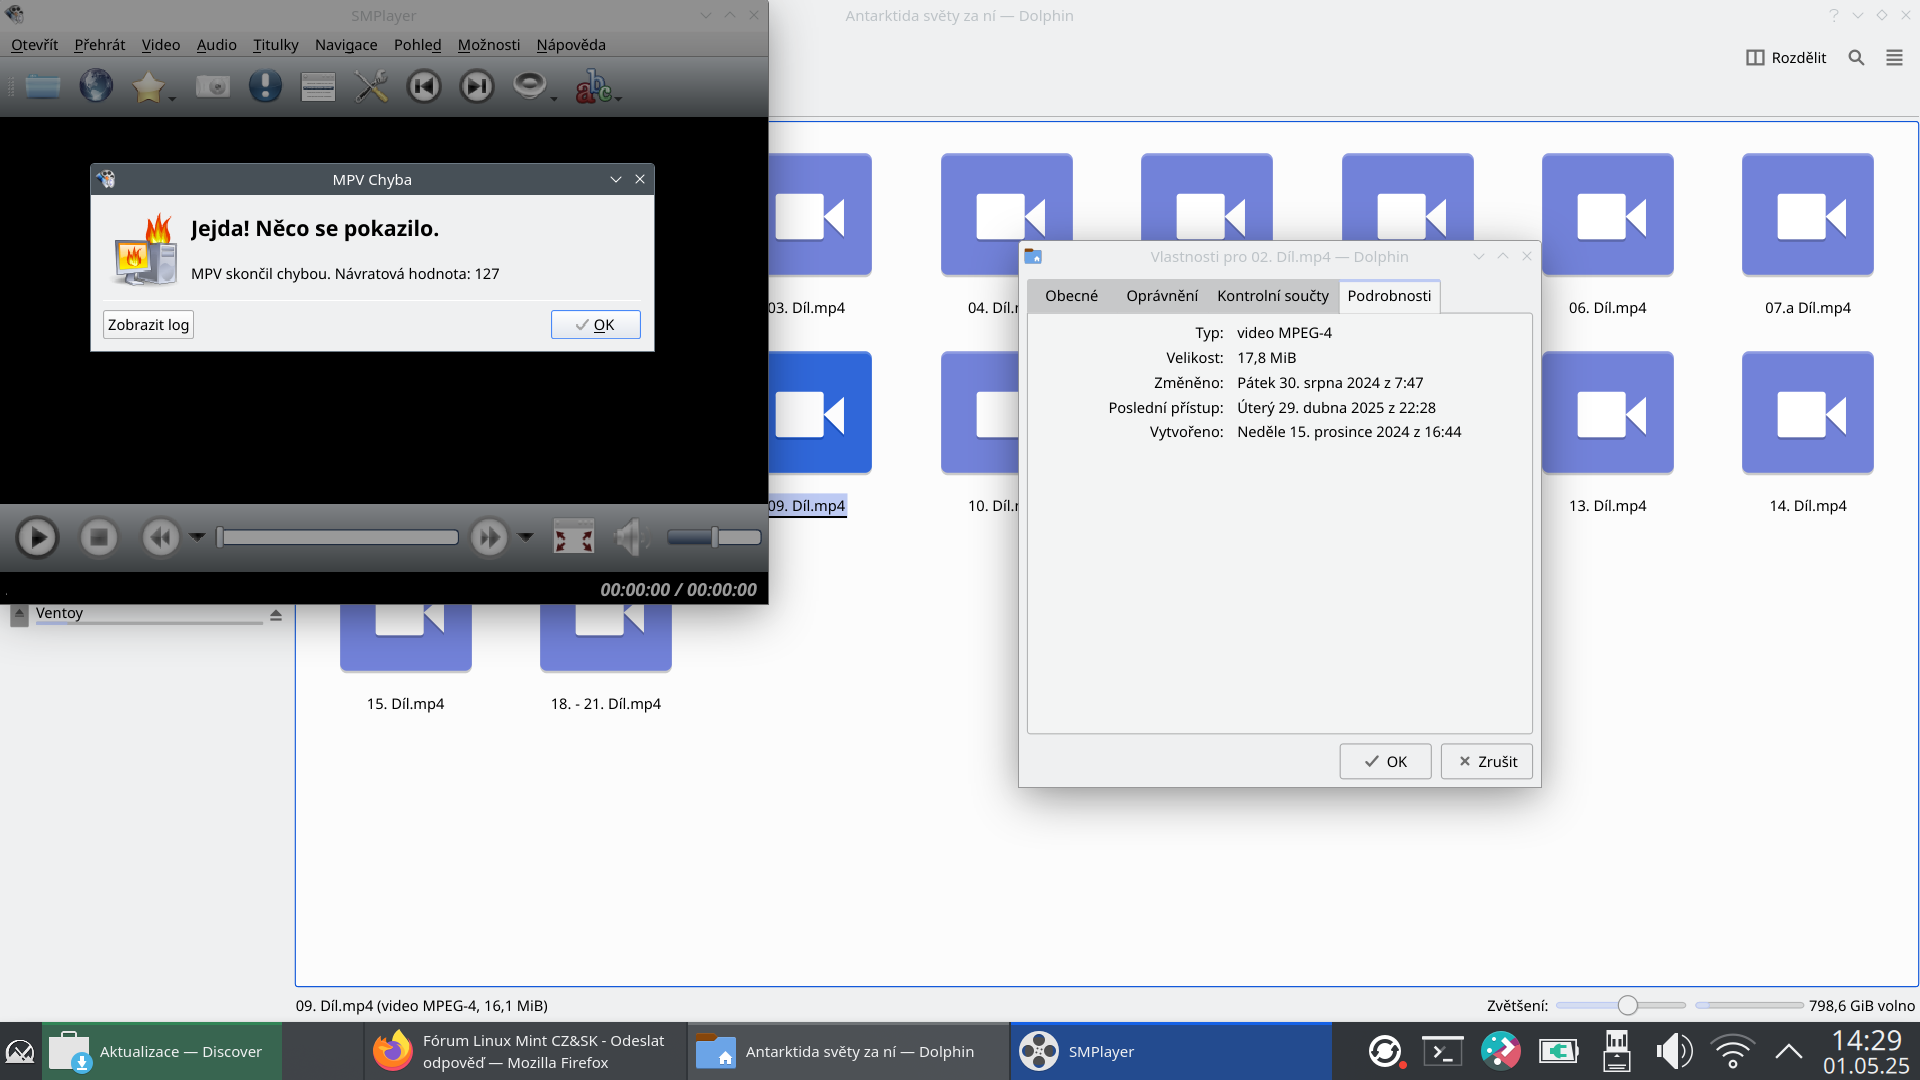Viewport: 1920px width, 1080px height.
Task: Open the Titulky menu
Action: pos(275,45)
